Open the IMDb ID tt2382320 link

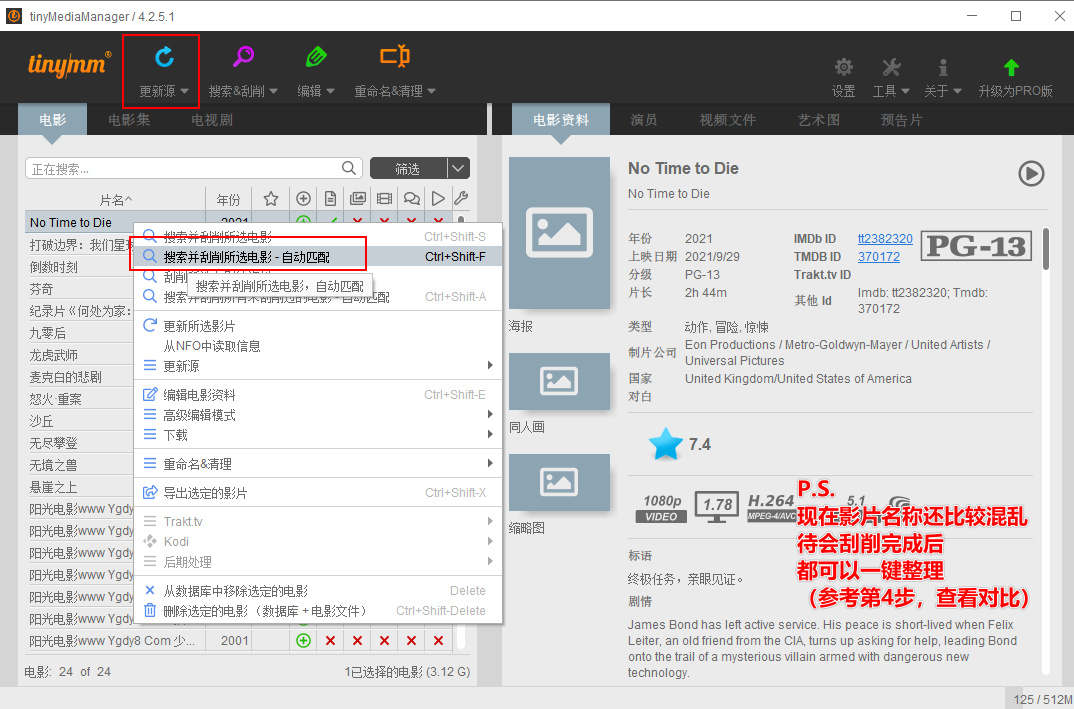click(x=885, y=239)
